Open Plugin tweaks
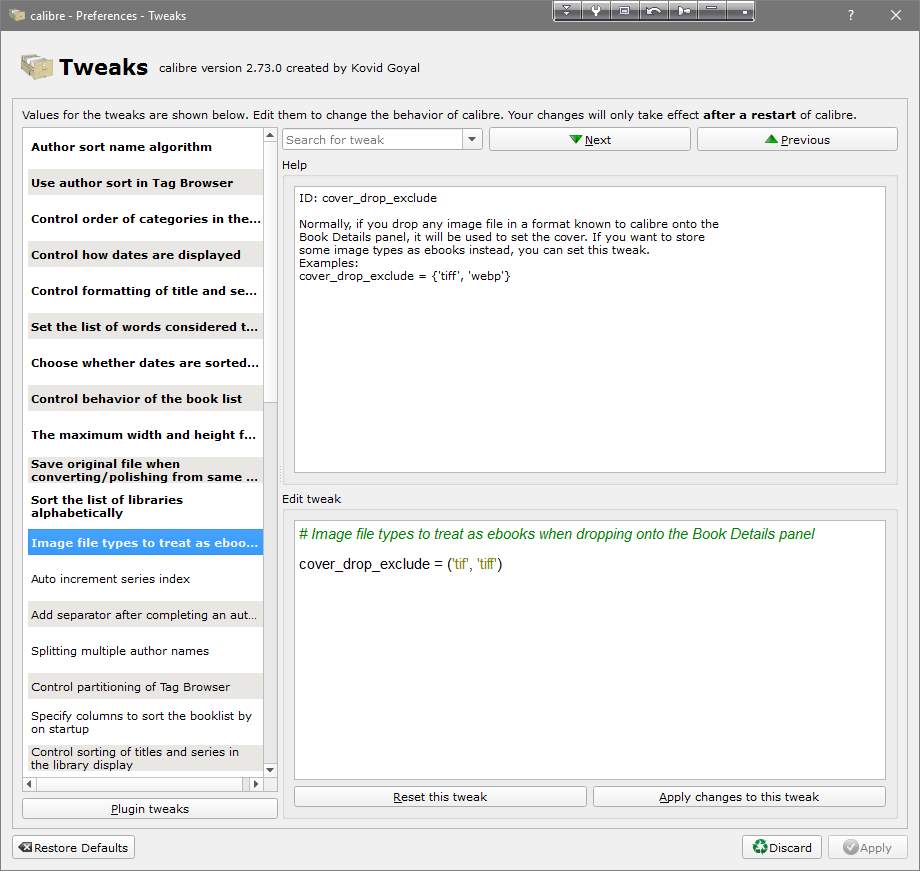920x871 pixels. 150,809
